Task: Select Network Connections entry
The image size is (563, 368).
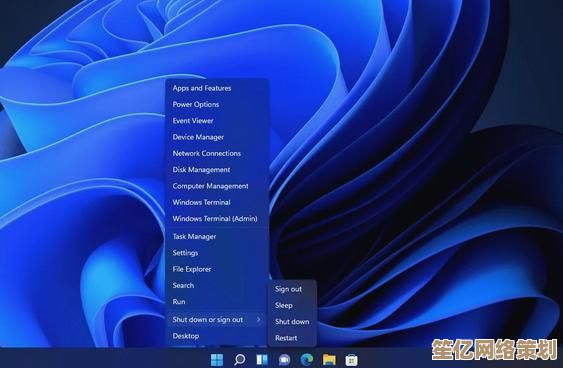Action: (217, 153)
